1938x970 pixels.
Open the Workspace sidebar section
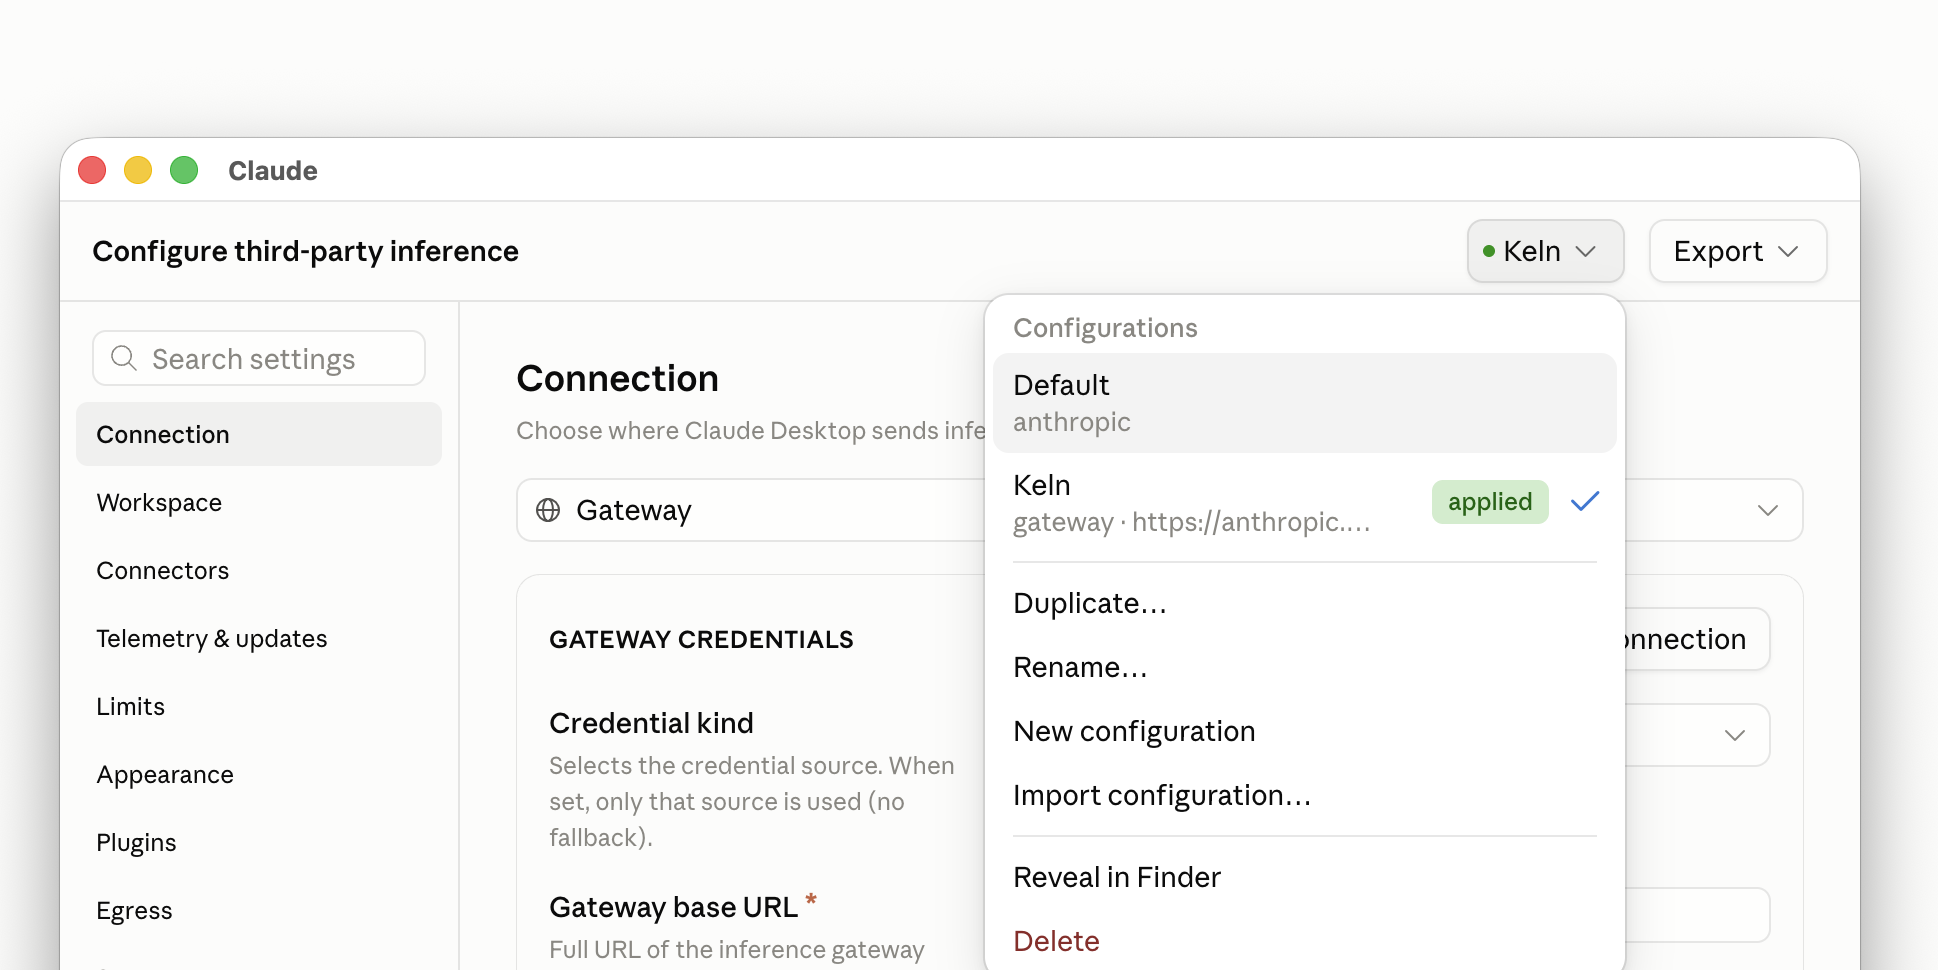click(259, 502)
